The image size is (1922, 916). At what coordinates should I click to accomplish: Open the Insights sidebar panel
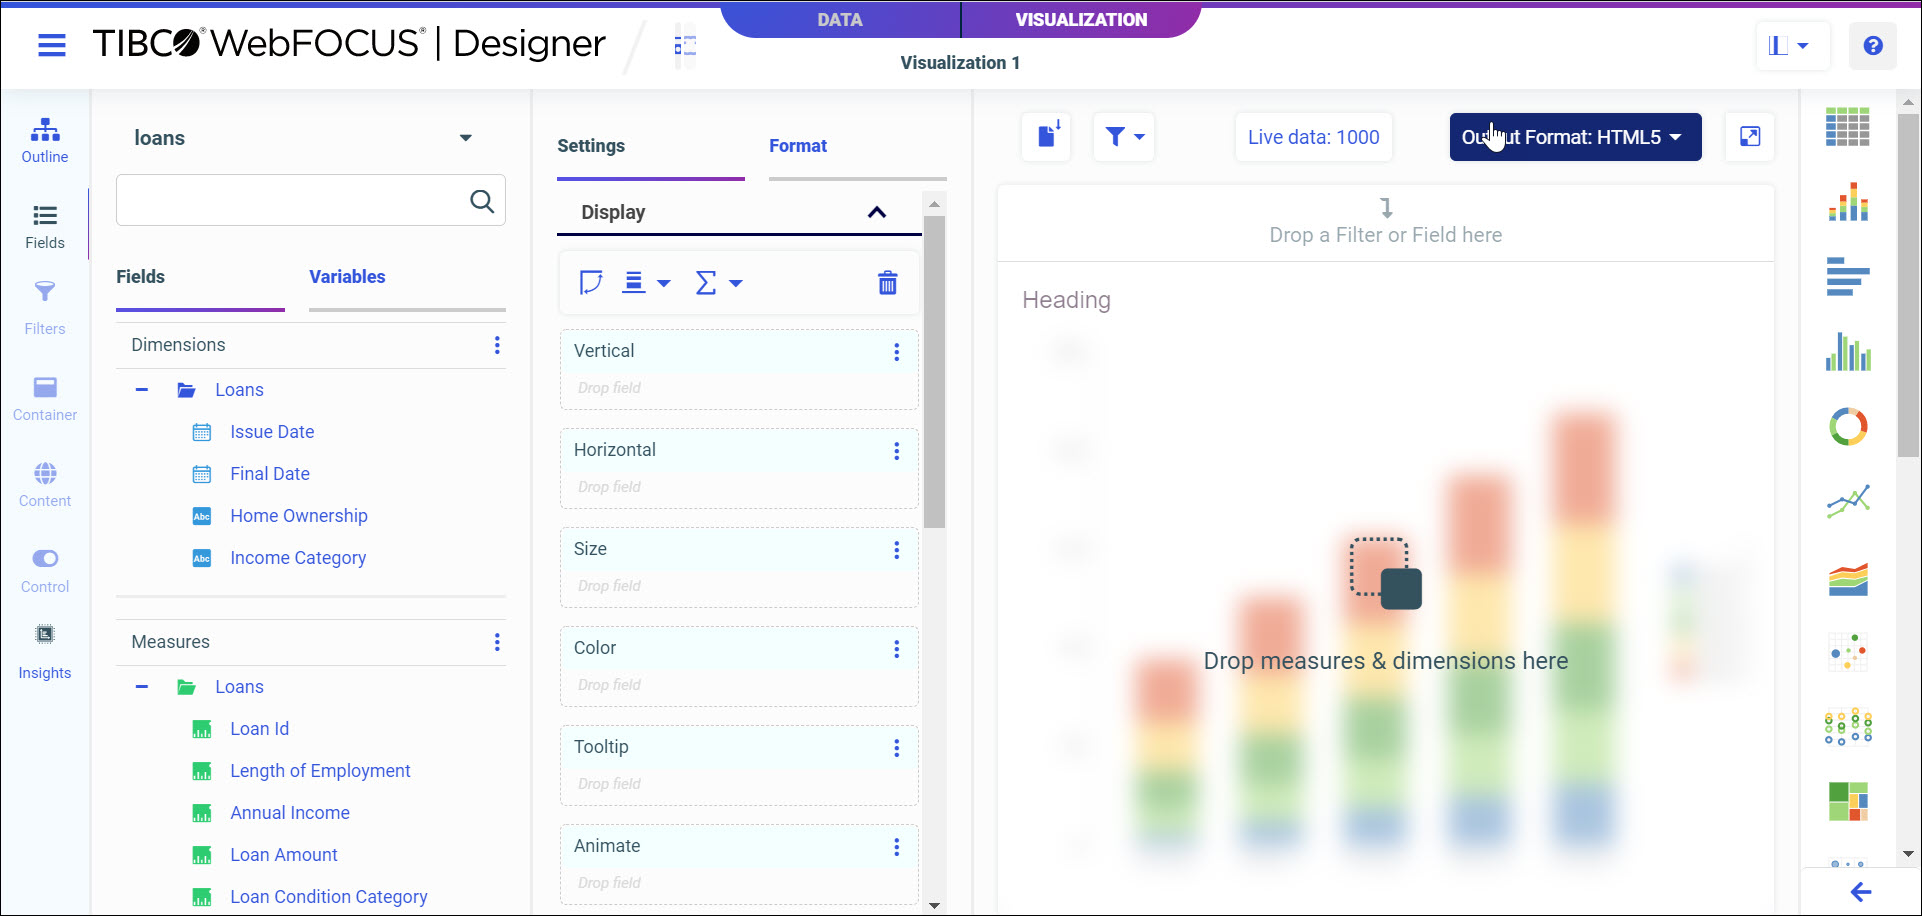[x=45, y=653]
